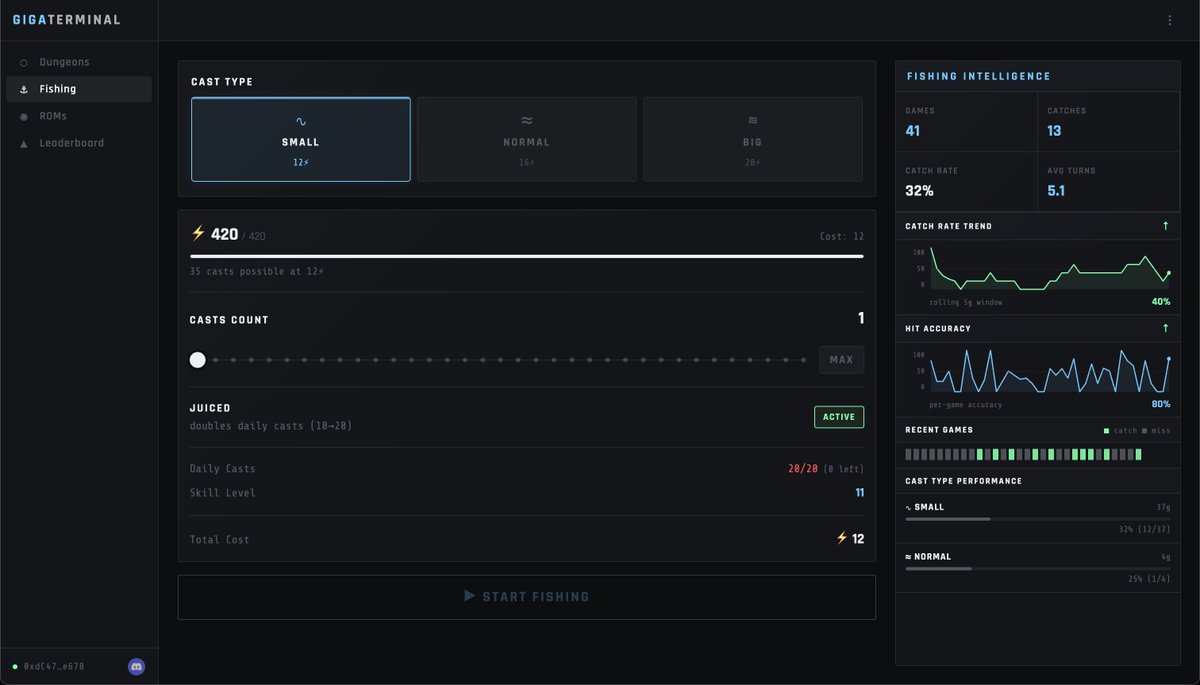Click the play icon in Start Fishing
1200x685 pixels.
pos(469,596)
